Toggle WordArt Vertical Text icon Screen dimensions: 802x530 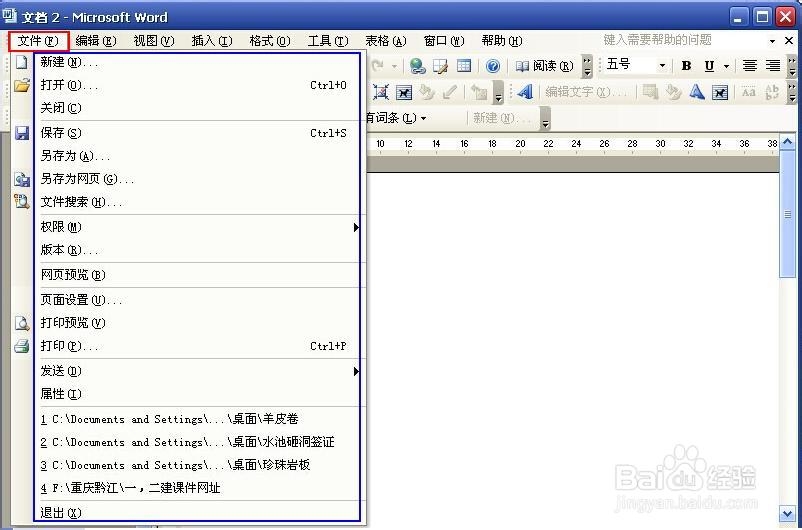[x=771, y=92]
